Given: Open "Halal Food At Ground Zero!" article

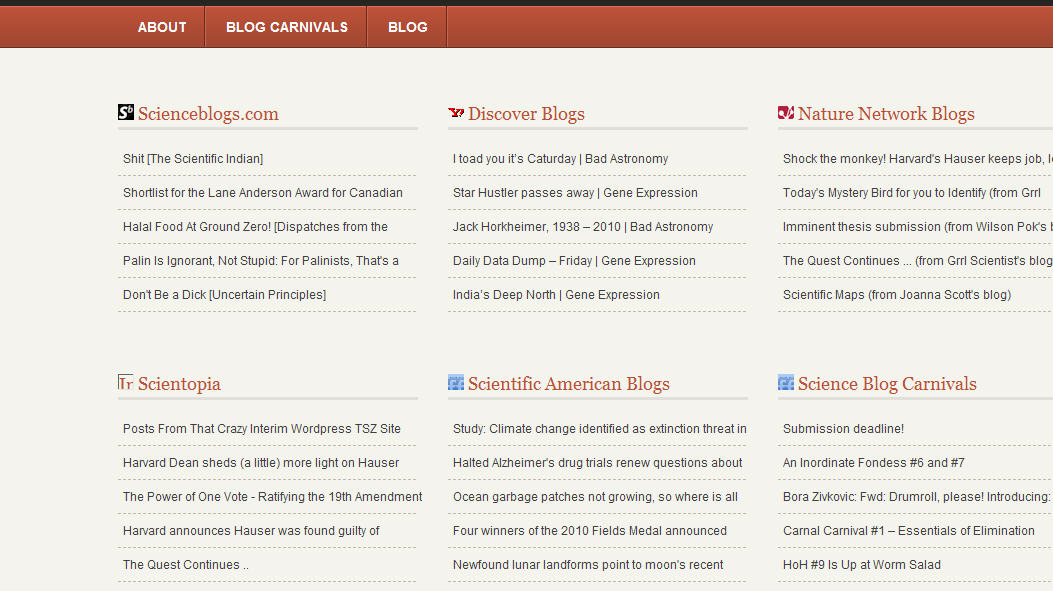Looking at the screenshot, I should [x=255, y=227].
